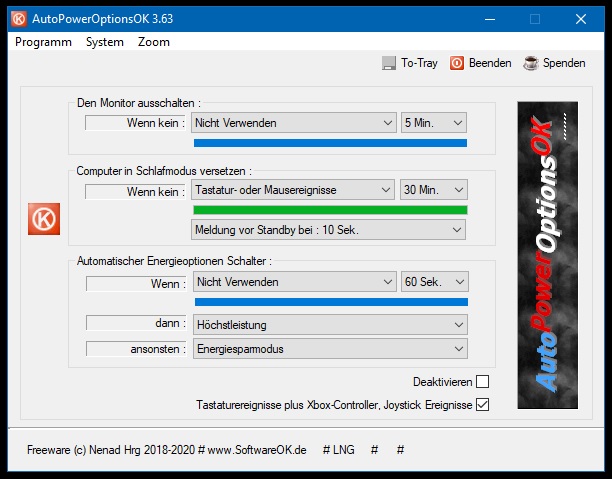Click Automatischer Energieoptionen Schalter heading
612x479 pixels.
pos(174,261)
